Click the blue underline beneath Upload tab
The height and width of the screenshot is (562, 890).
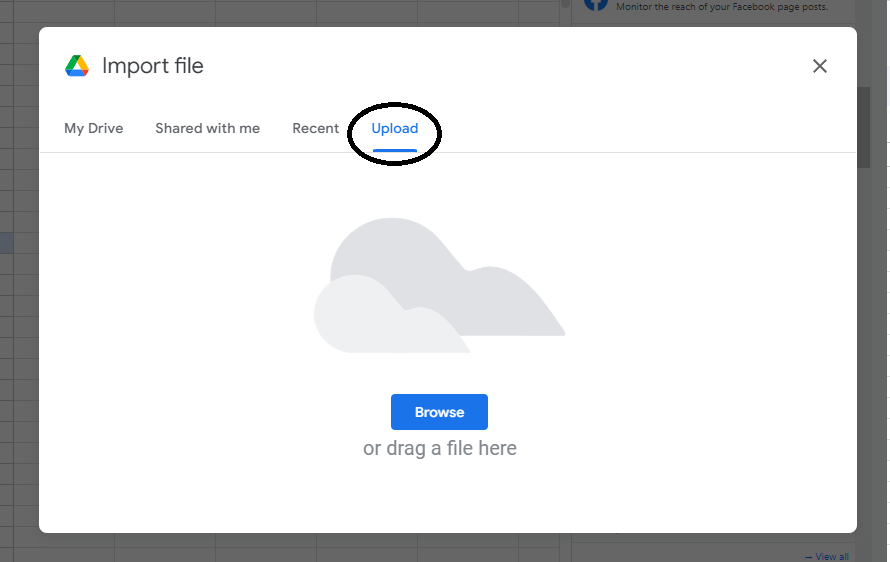[x=395, y=150]
